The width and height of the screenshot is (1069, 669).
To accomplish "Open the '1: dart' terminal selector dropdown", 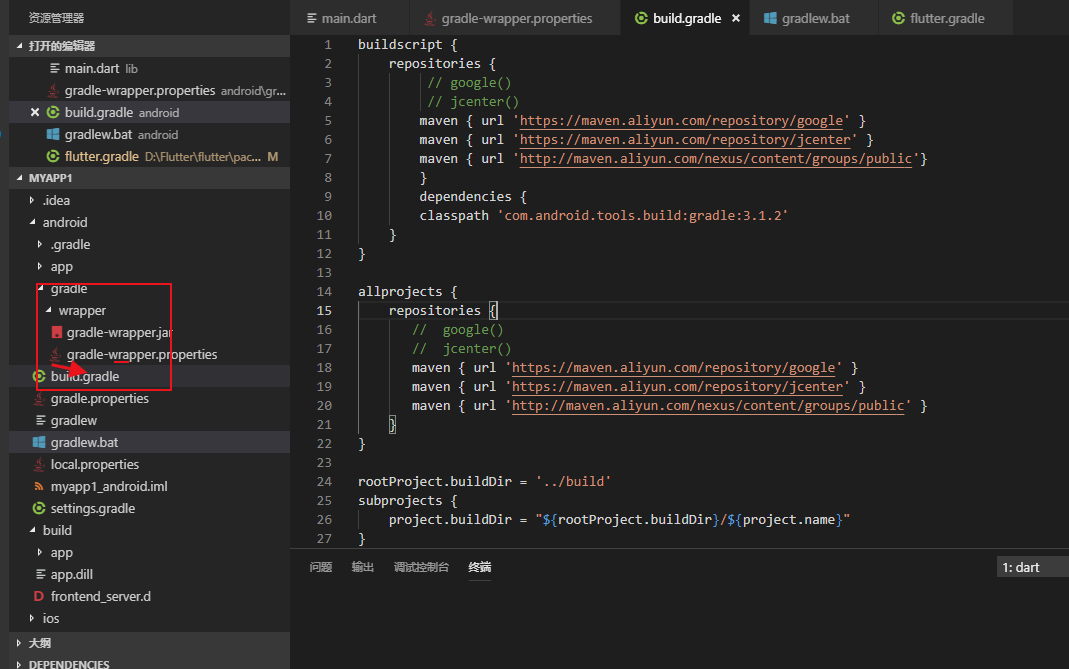I will tap(1030, 567).
